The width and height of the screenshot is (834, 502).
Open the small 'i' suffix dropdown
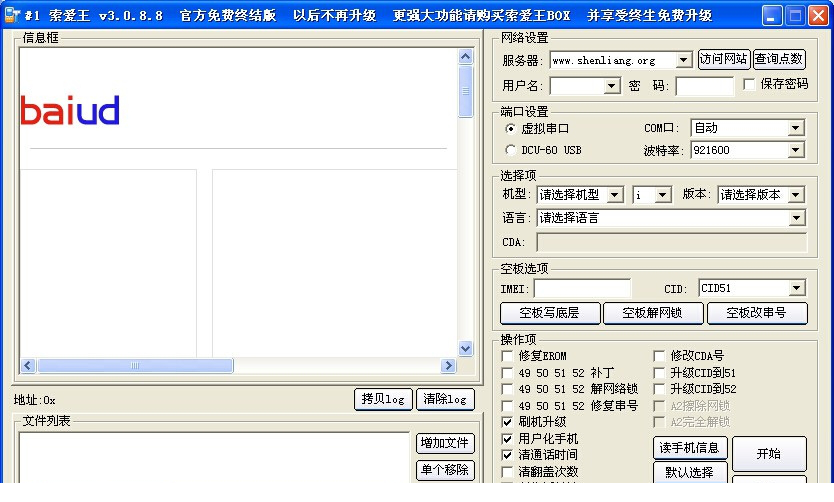[663, 195]
